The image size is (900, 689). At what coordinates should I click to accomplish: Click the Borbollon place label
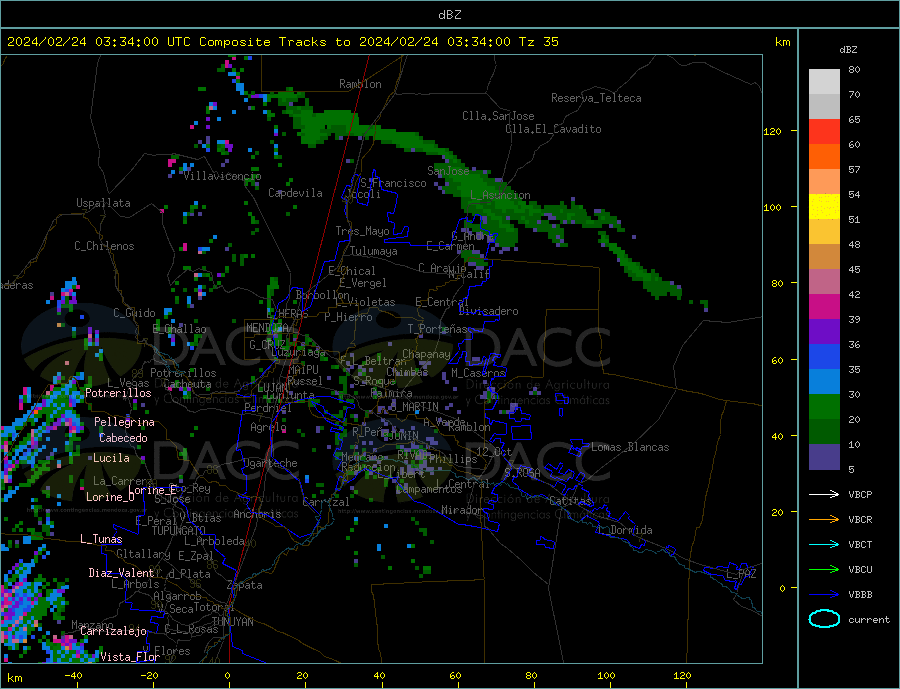(x=322, y=295)
